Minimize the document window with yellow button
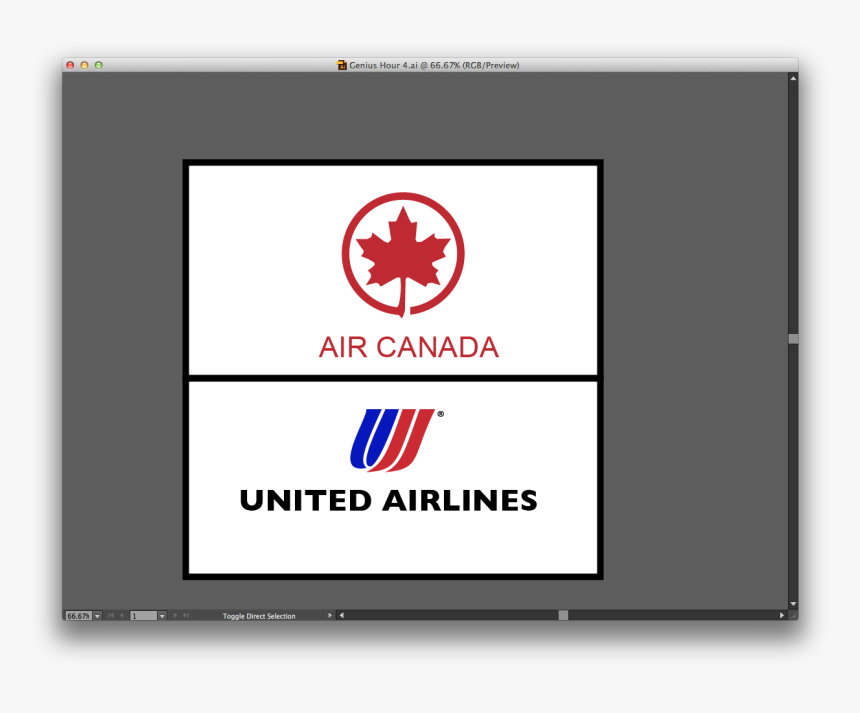This screenshot has width=860, height=713. [84, 65]
